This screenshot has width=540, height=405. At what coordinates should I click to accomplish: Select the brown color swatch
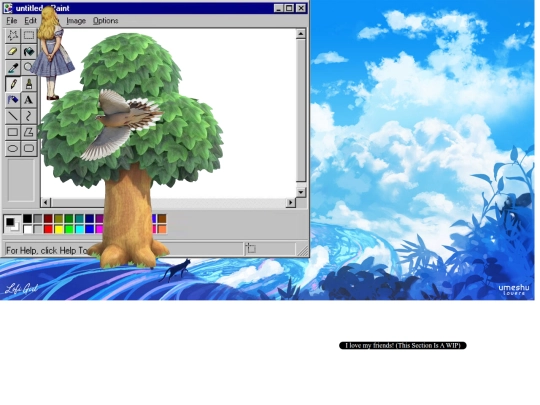(162, 218)
